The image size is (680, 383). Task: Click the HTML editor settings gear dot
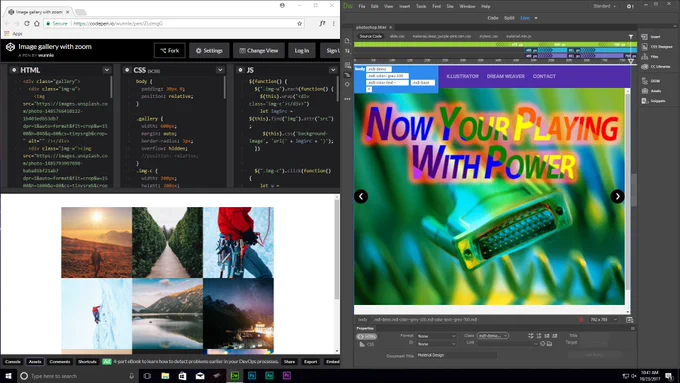point(14,70)
